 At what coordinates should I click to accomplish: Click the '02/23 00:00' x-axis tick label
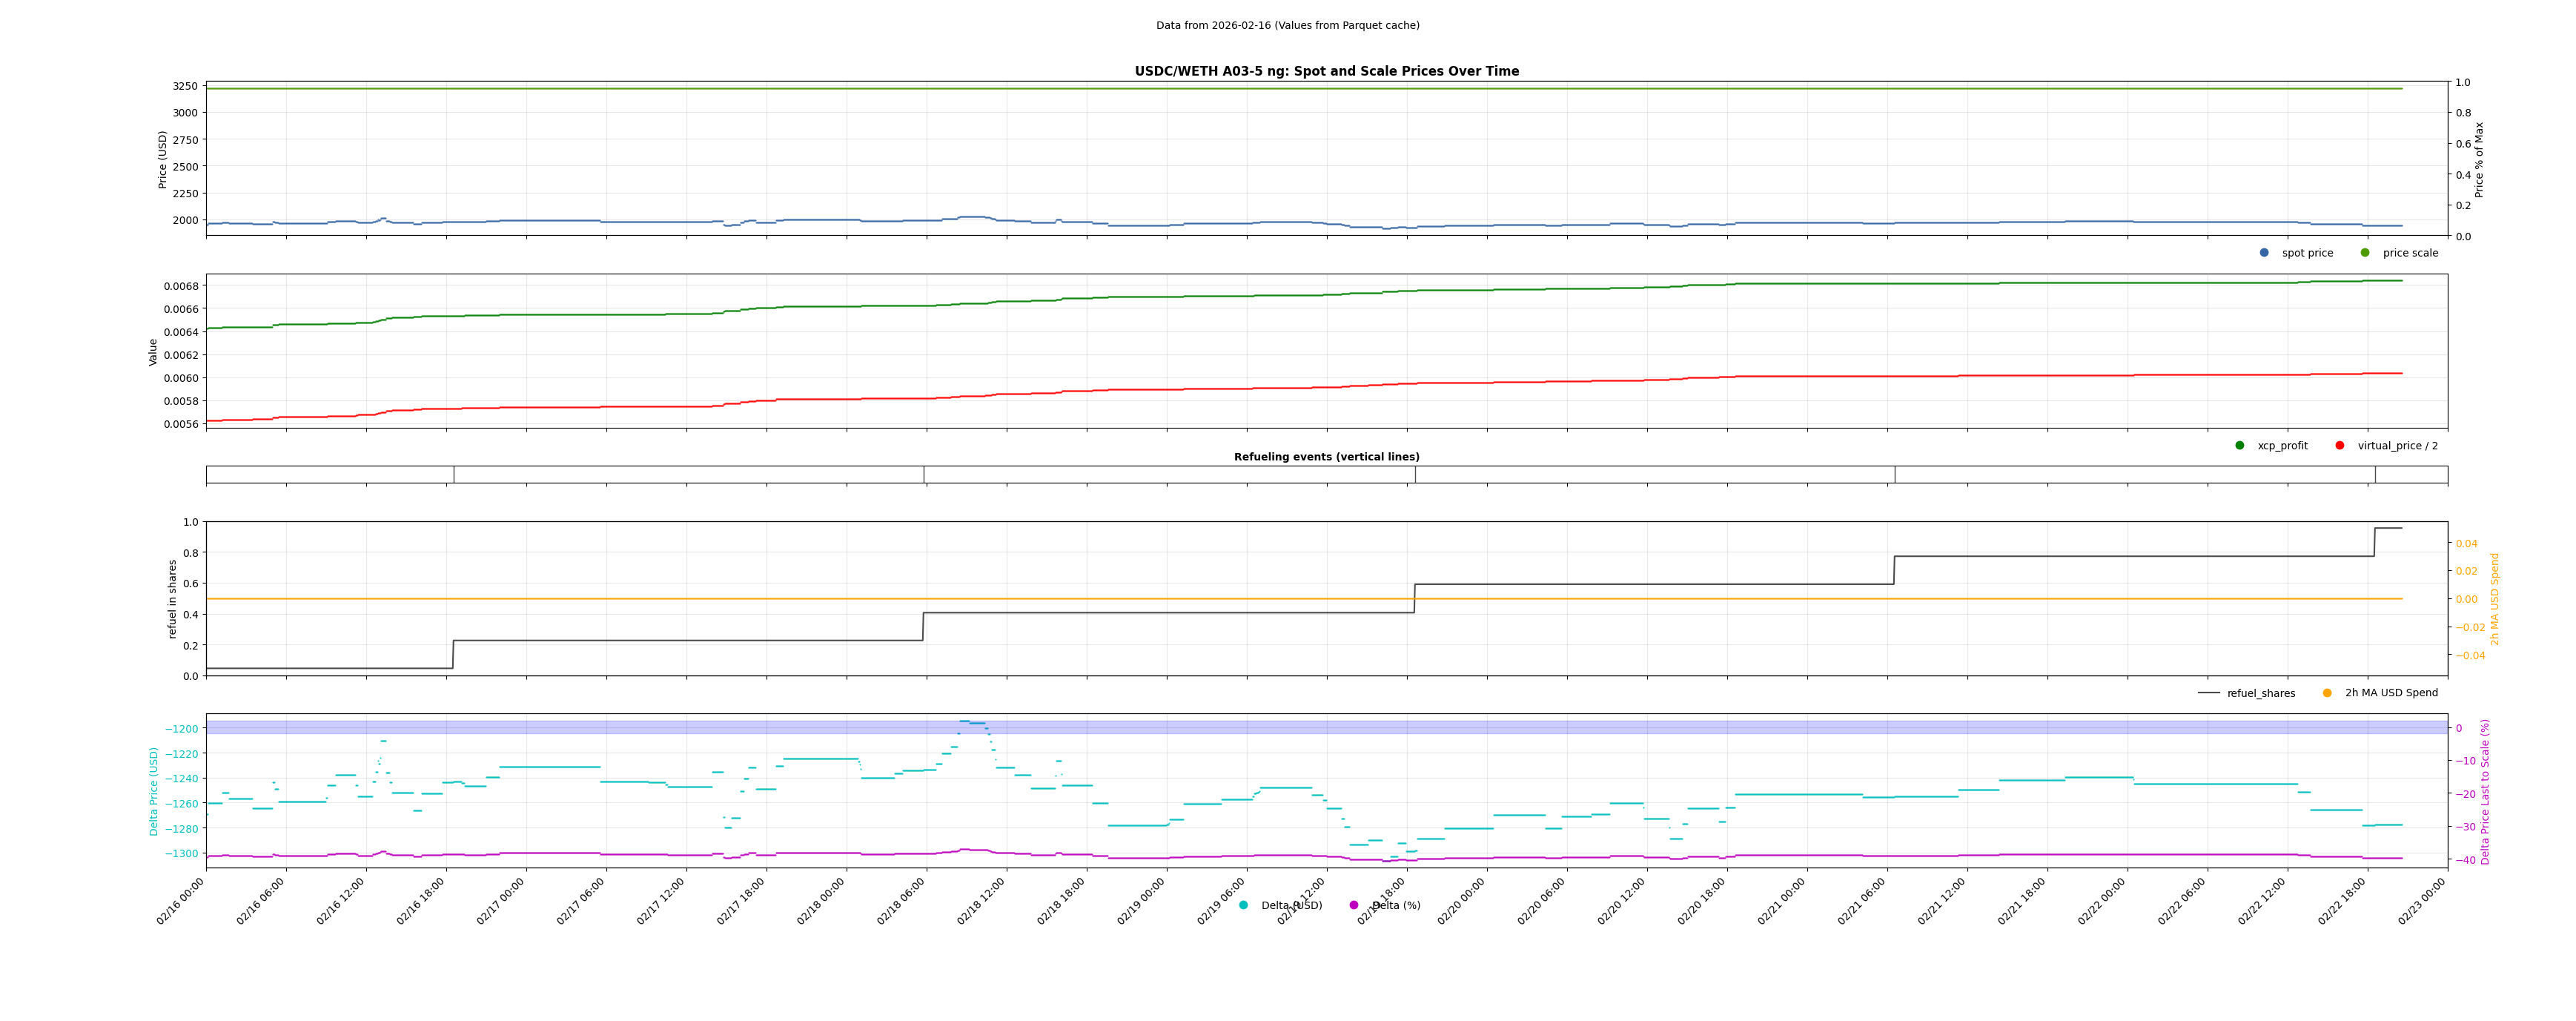pyautogui.click(x=2423, y=900)
